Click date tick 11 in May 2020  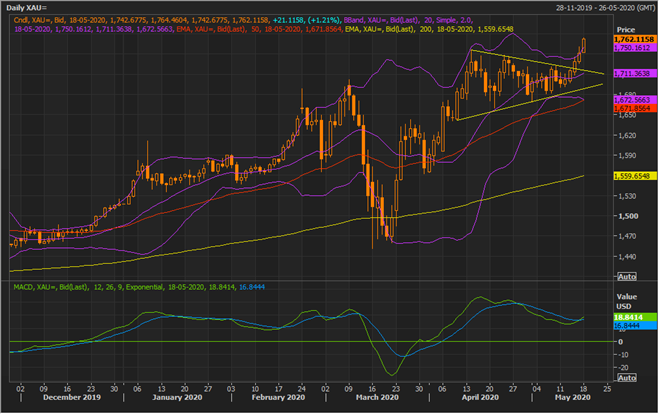click(x=559, y=389)
